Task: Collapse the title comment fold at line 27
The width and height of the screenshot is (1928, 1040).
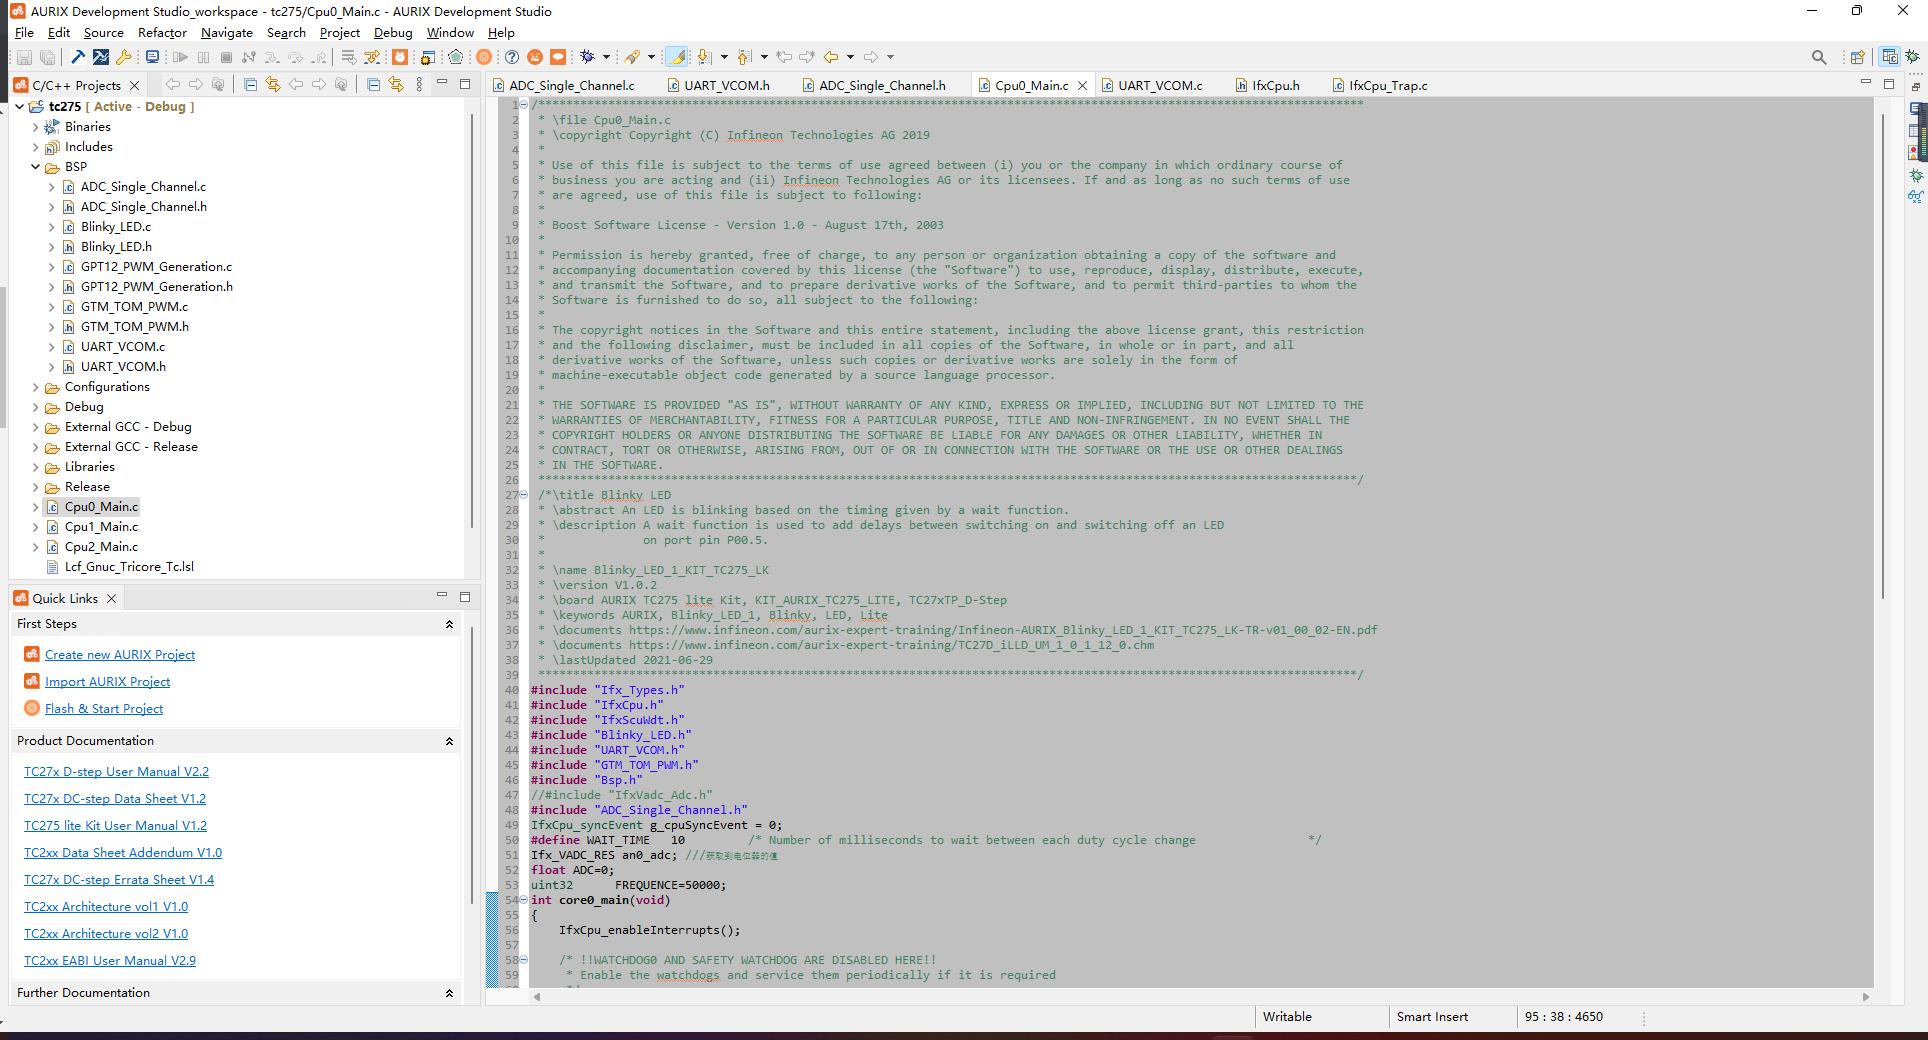Action: (x=523, y=495)
